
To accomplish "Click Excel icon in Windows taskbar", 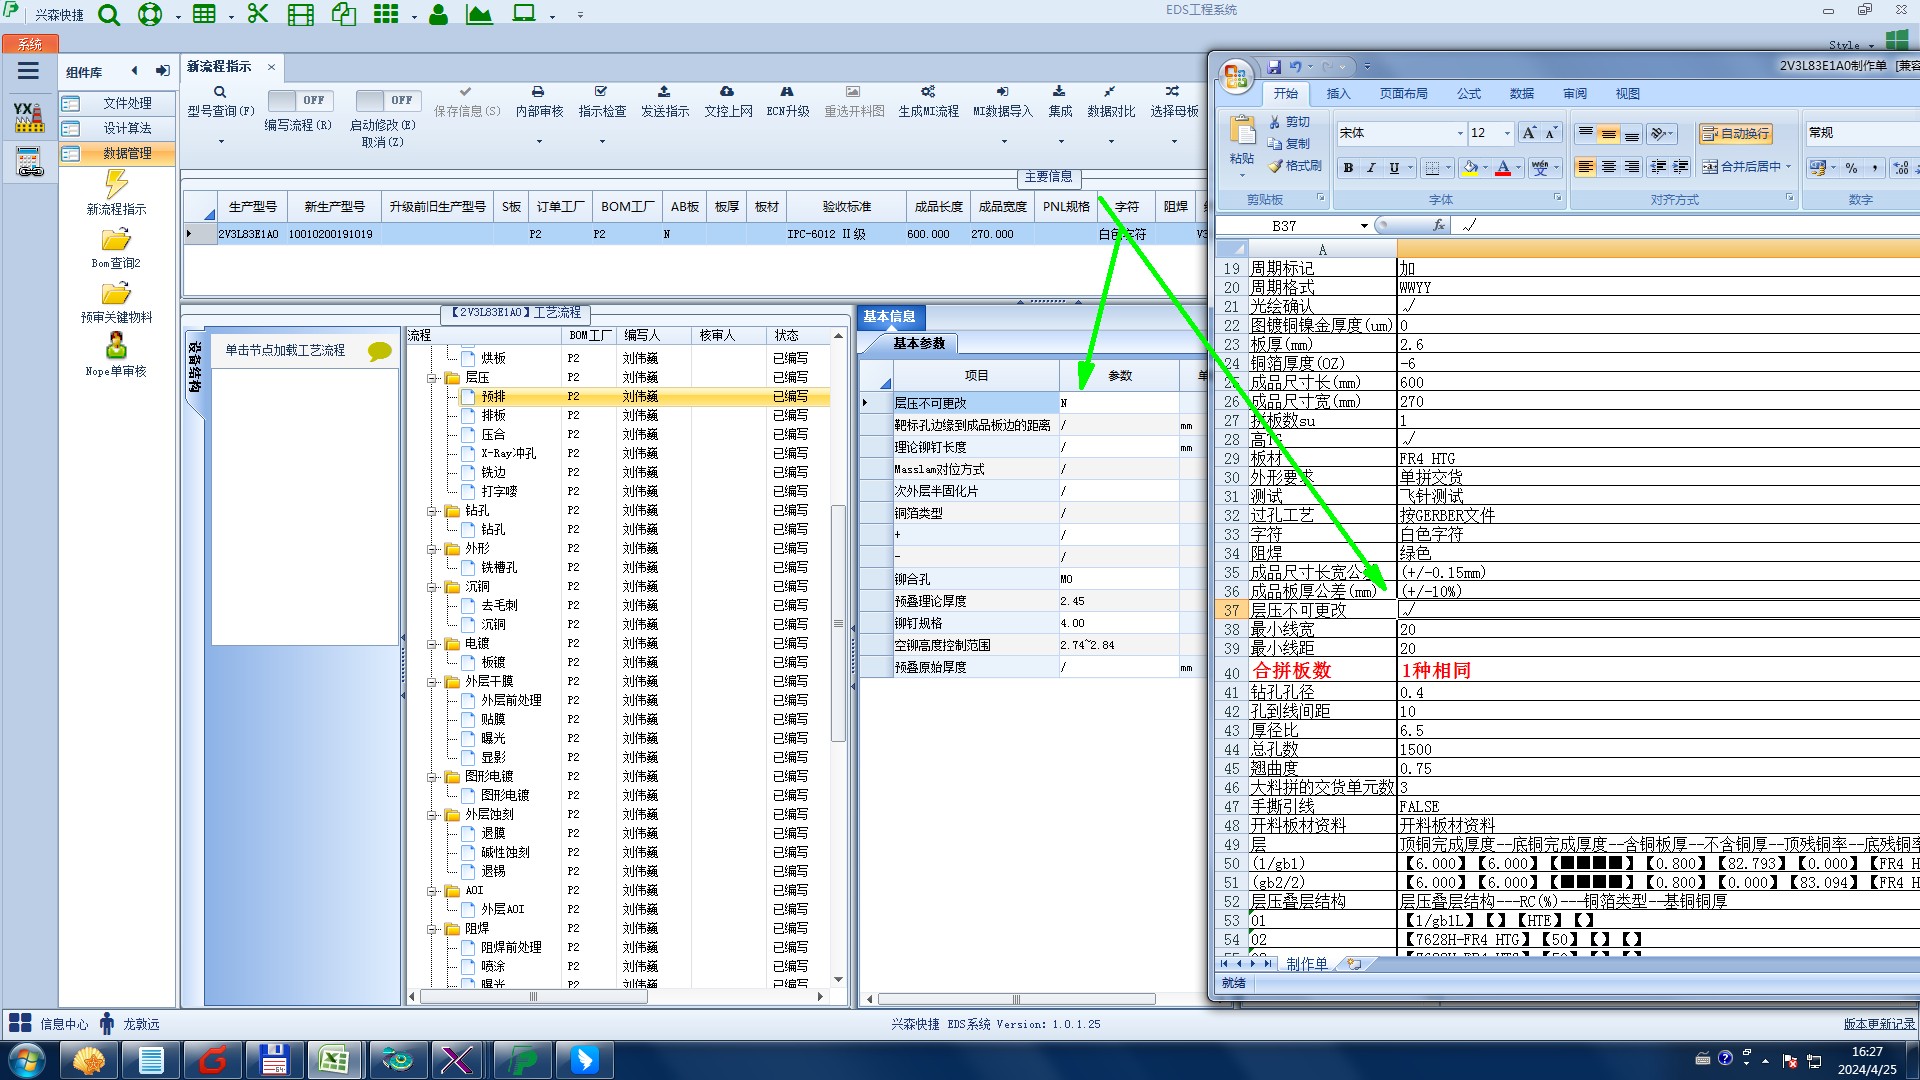I will coord(333,1060).
